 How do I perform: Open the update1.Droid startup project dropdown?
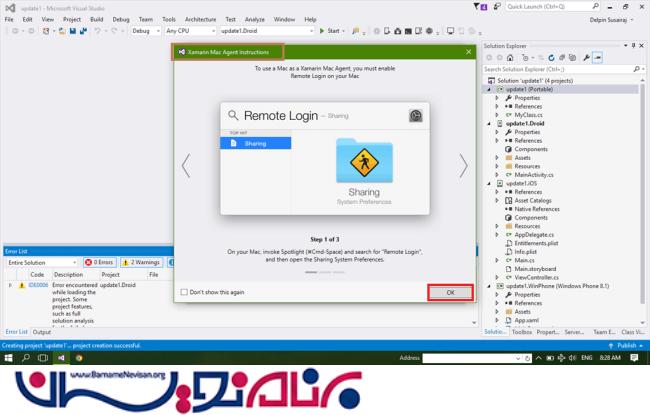click(267, 31)
